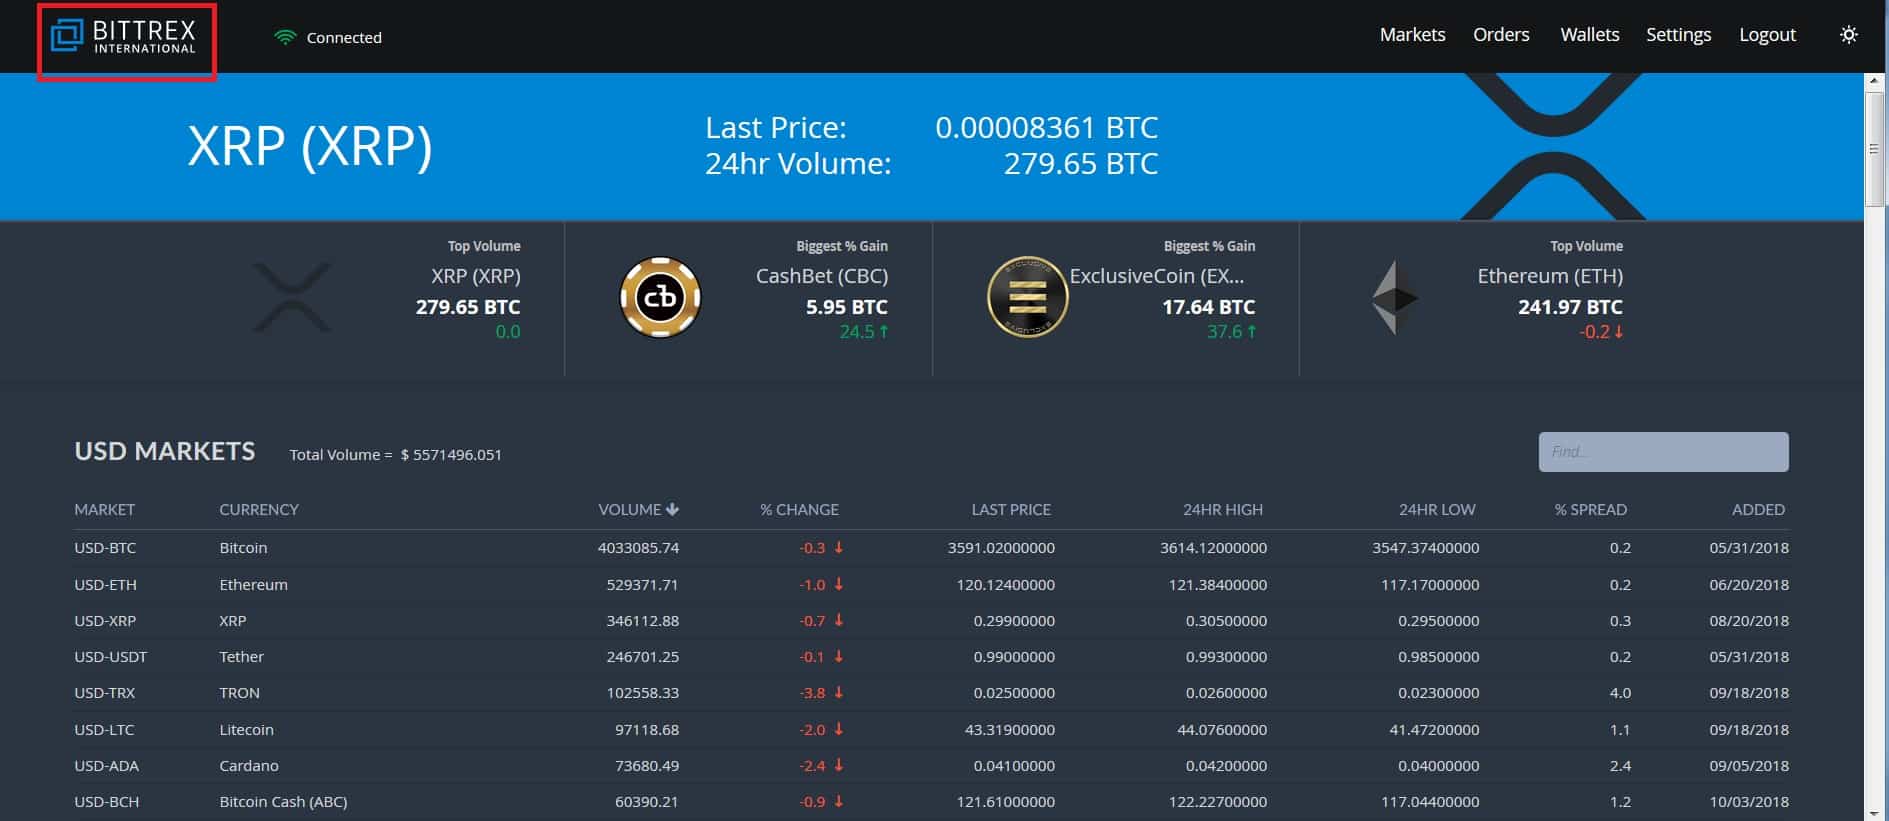Click the red down arrow in USD-BTC row
The height and width of the screenshot is (821, 1889).
838,548
